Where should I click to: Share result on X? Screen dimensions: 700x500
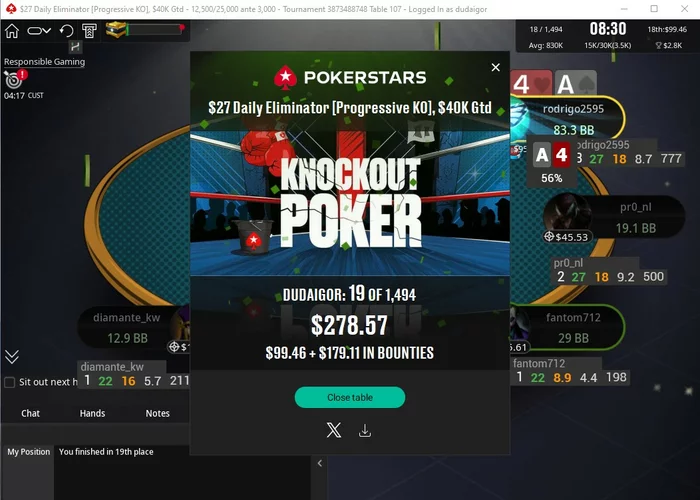point(333,430)
